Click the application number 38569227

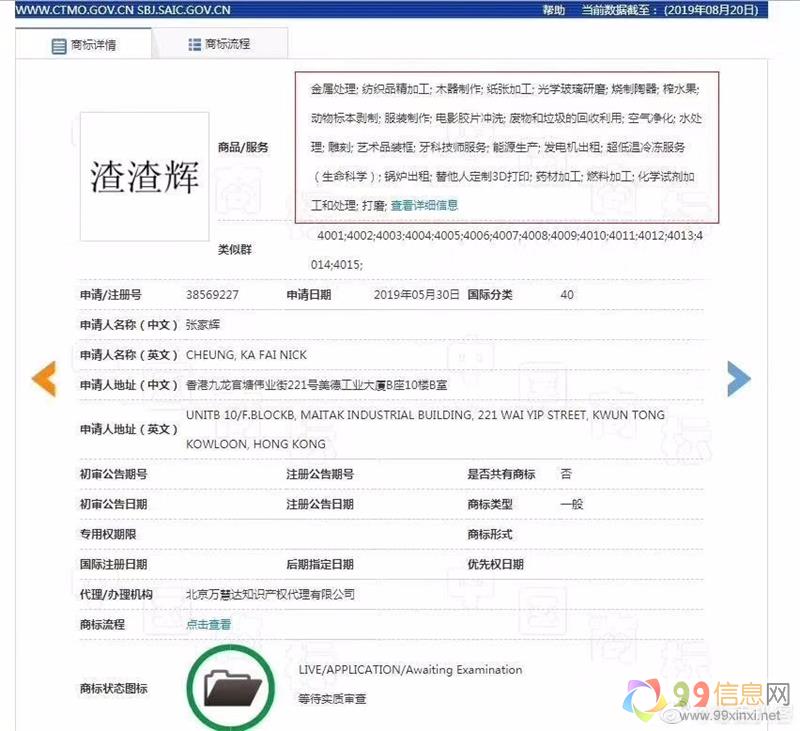[211, 295]
